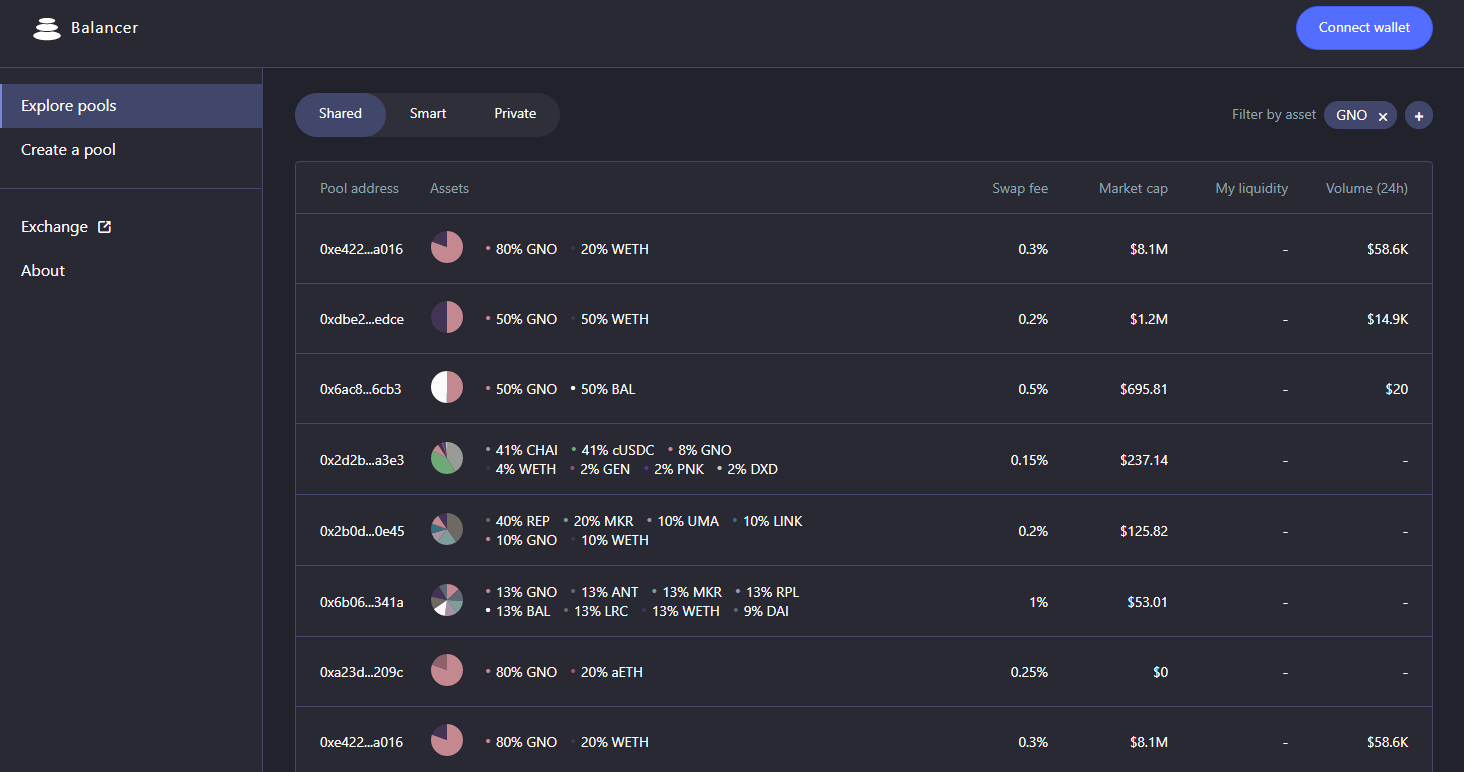Switch to the Shared pools tab
Viewport: 1464px width, 772px height.
pos(340,114)
